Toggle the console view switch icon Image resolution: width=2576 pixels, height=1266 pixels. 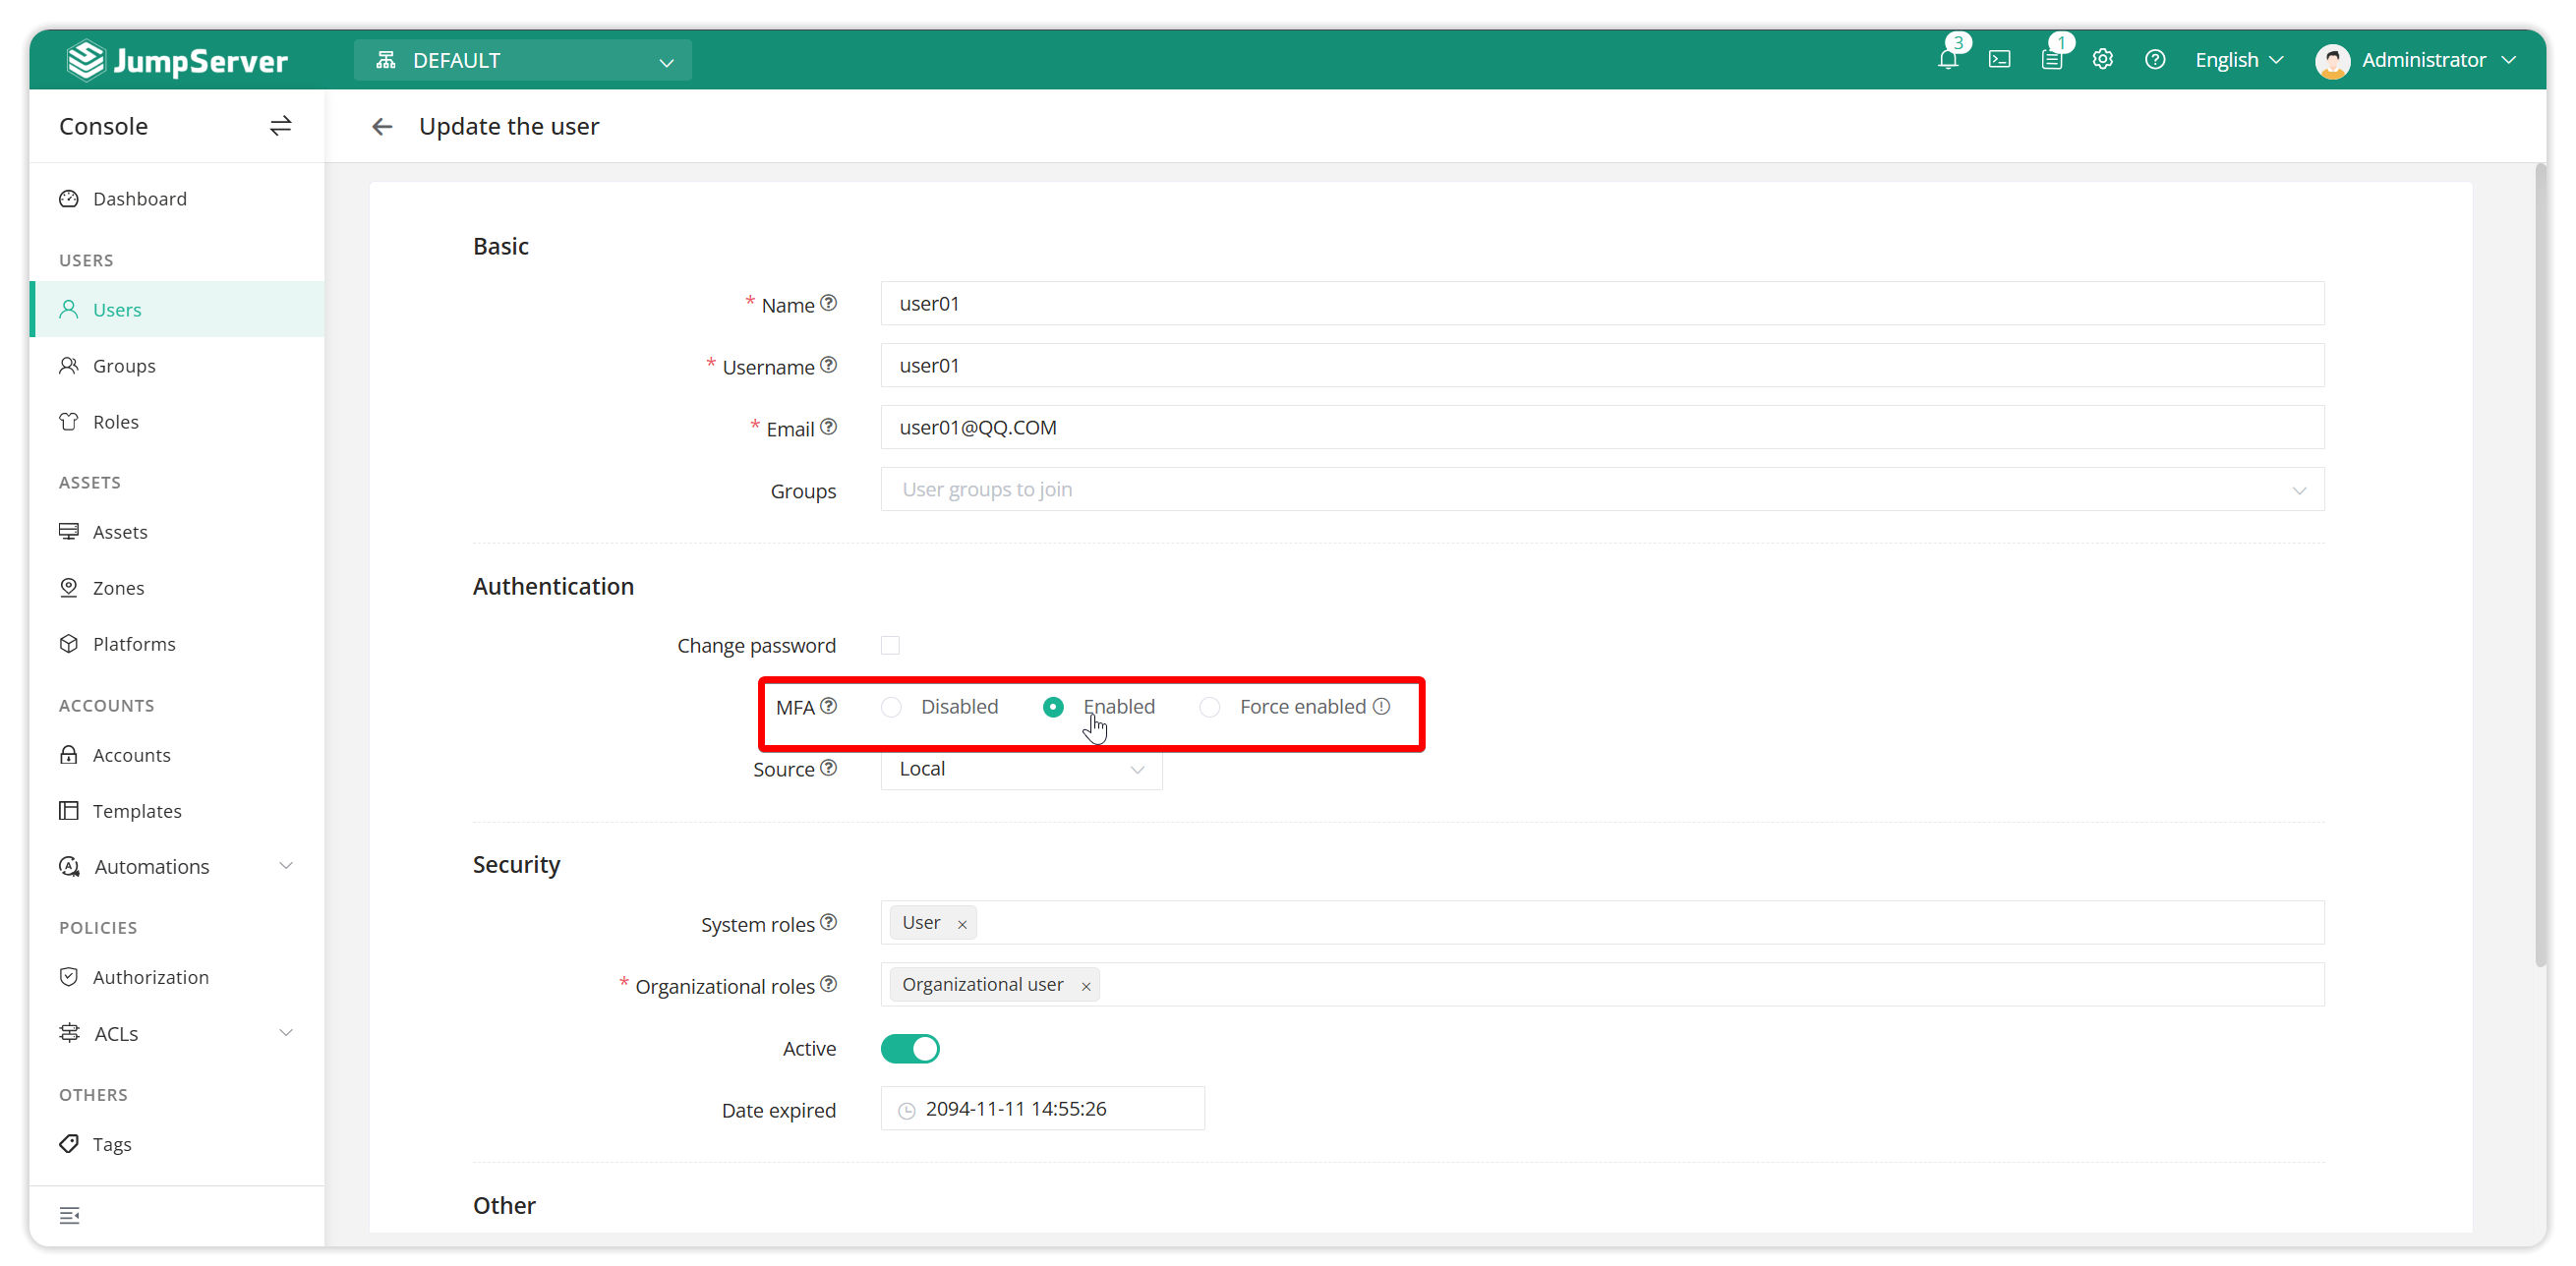(x=280, y=126)
